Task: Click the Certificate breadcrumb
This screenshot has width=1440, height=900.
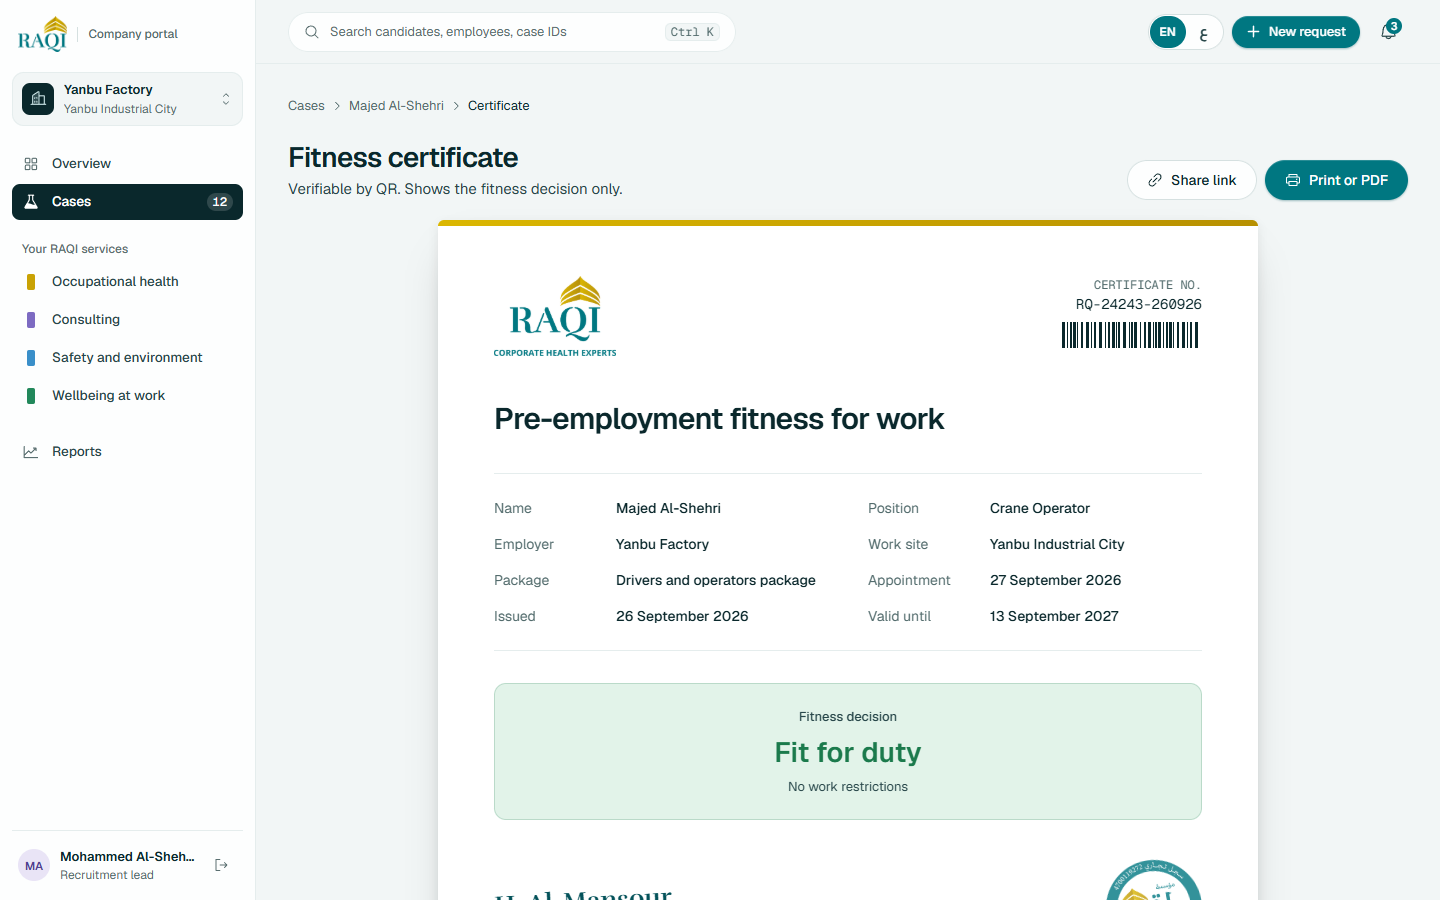Action: click(x=499, y=106)
